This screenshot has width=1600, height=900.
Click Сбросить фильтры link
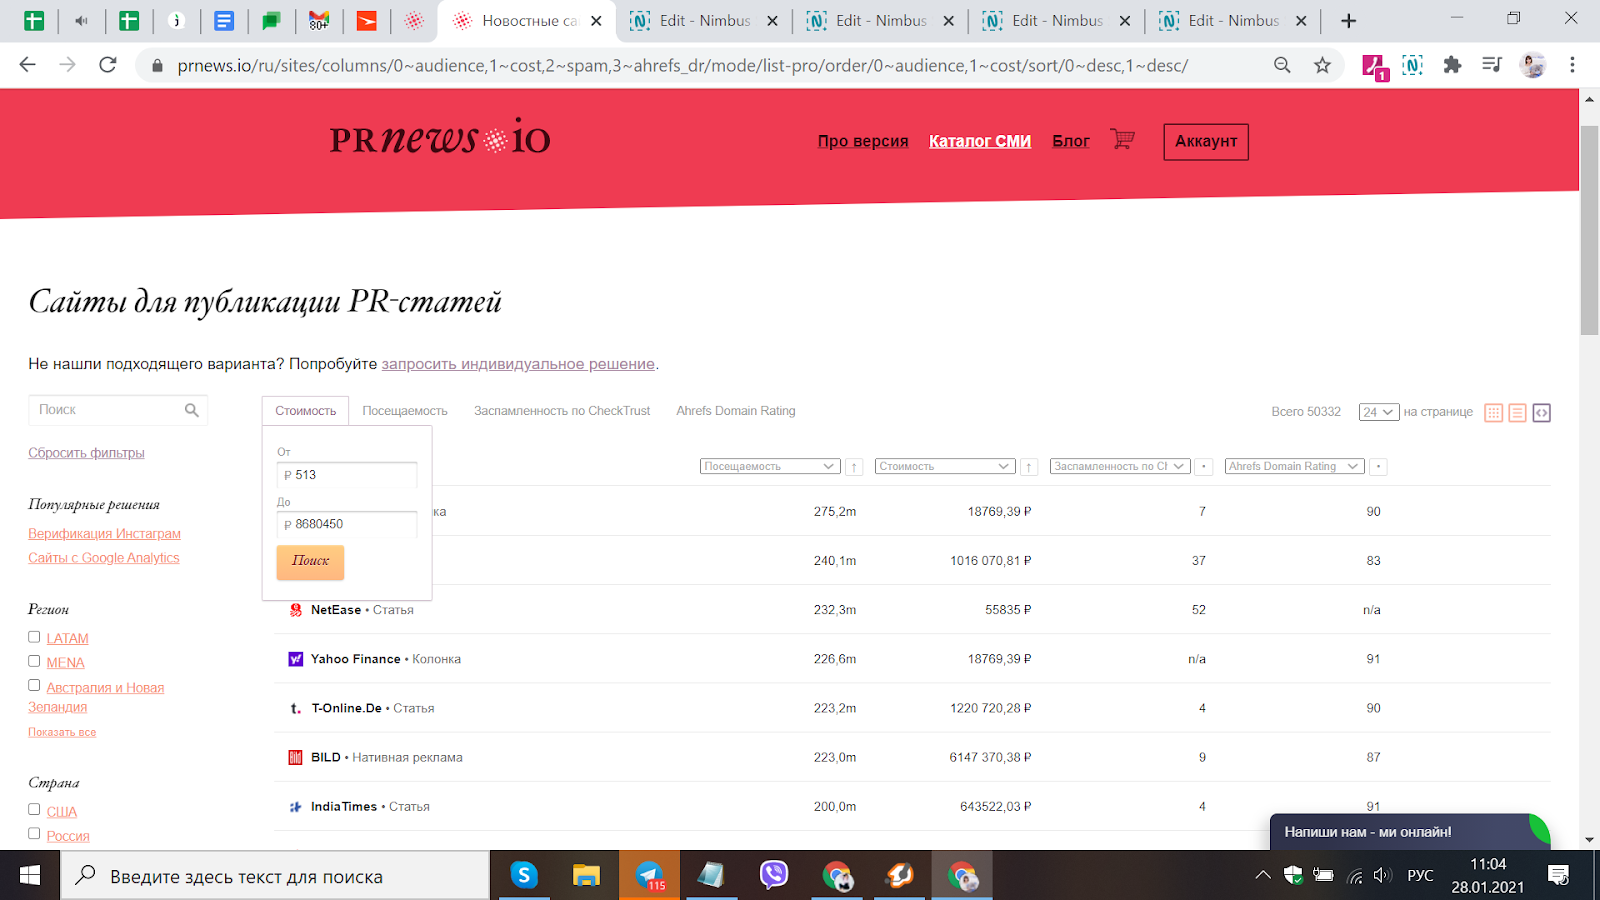point(86,453)
